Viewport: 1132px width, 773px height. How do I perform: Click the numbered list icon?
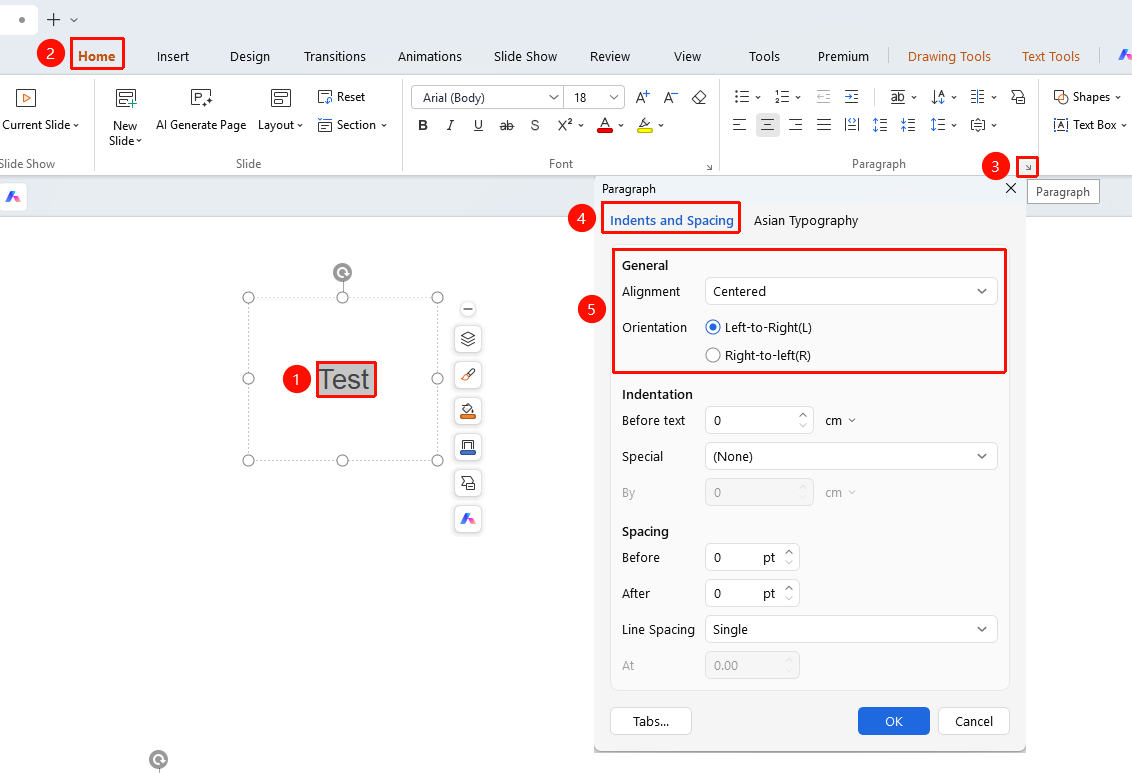click(782, 97)
